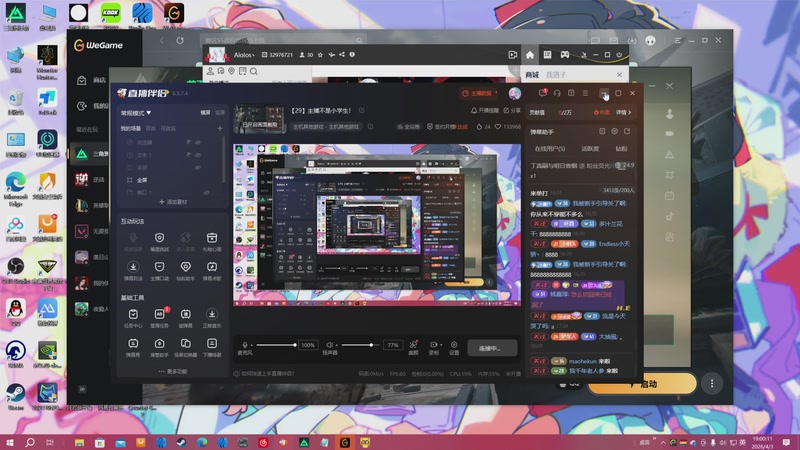Open the 弹幕秀 tool
Viewport: 800px width, 450px height.
(x=133, y=347)
